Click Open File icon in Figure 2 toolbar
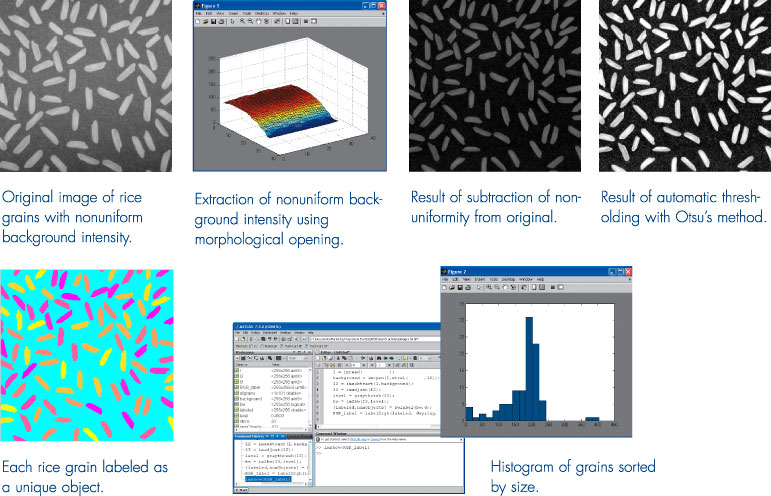Image resolution: width=771 pixels, height=496 pixels. (452, 288)
